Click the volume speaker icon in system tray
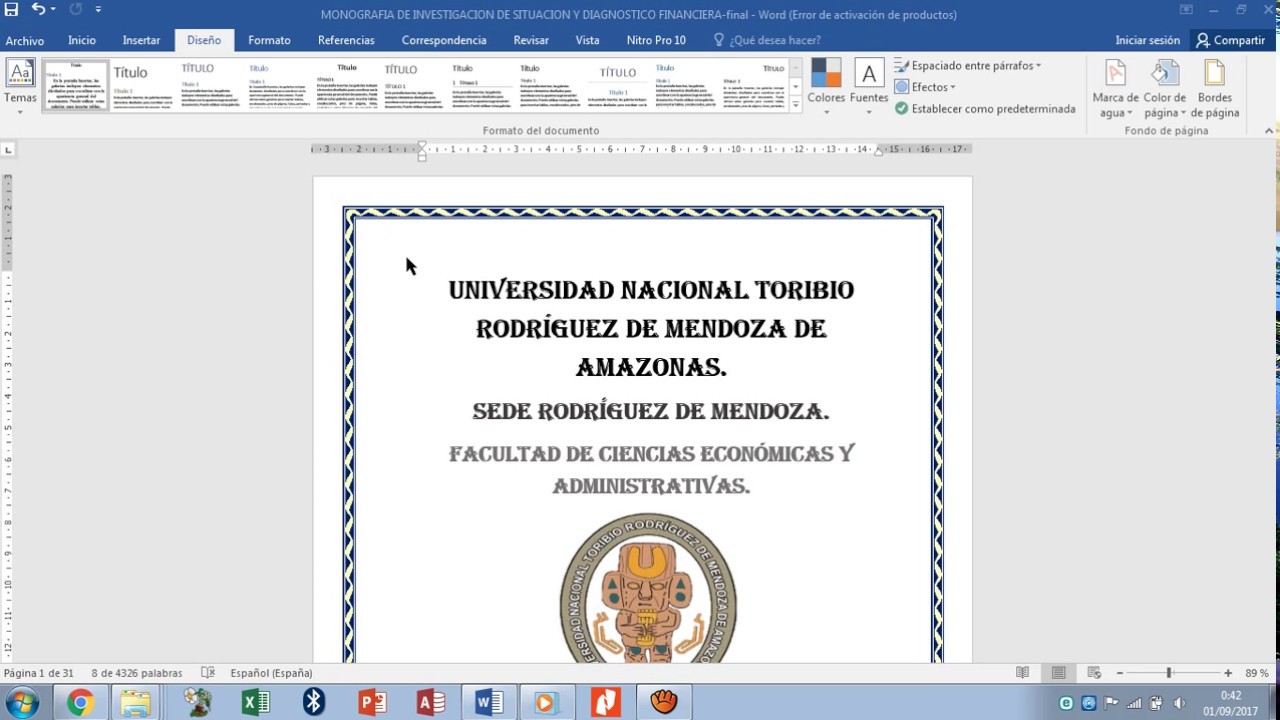 point(1179,703)
